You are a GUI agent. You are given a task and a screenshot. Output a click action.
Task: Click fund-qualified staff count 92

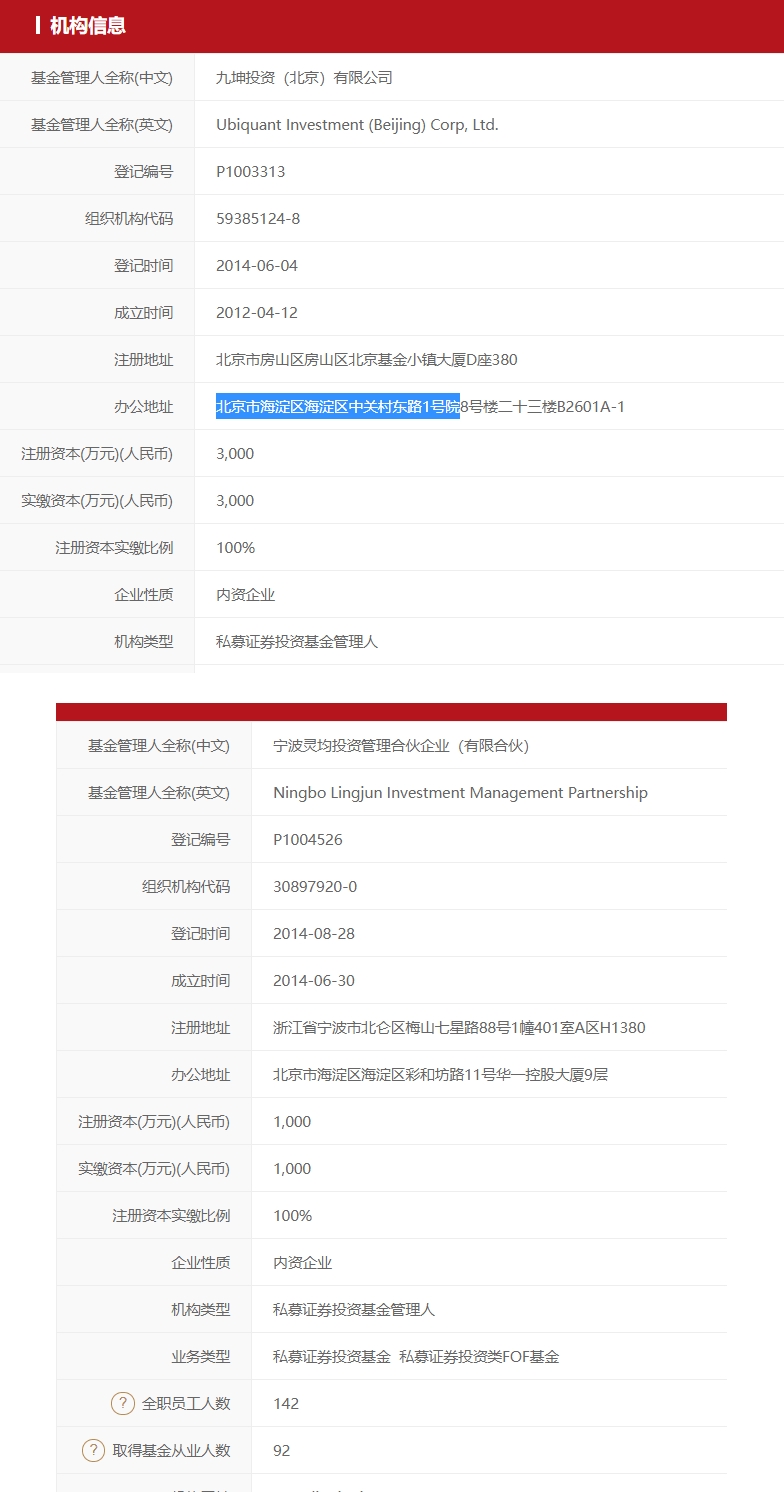282,1450
